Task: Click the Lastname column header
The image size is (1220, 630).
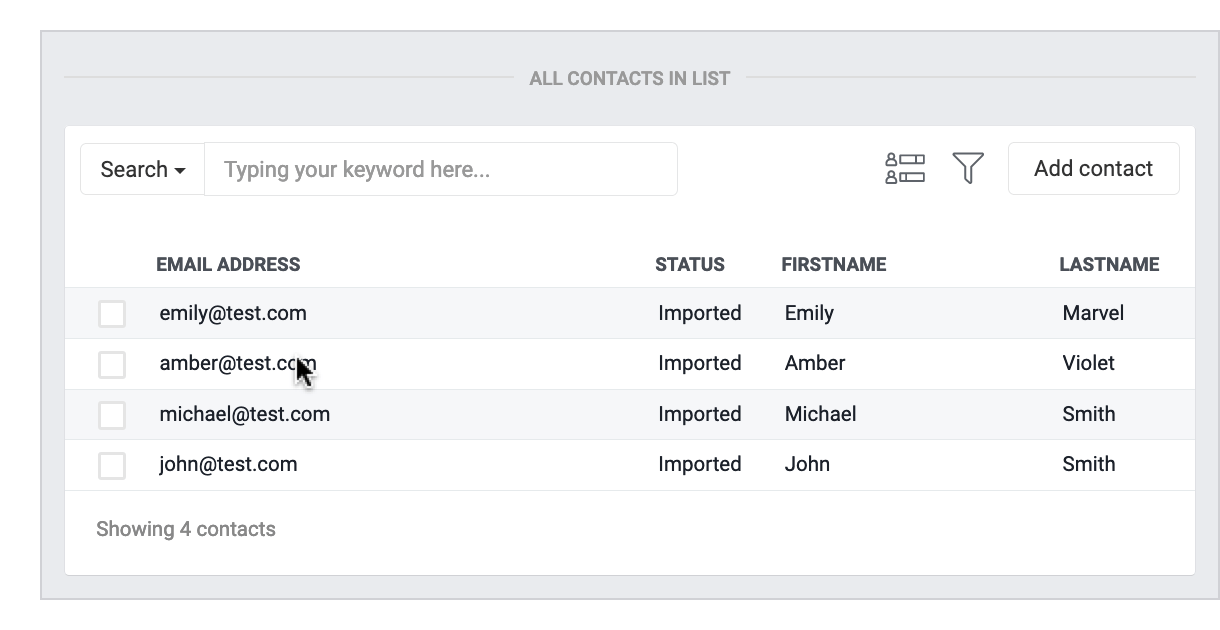Action: 1109,265
